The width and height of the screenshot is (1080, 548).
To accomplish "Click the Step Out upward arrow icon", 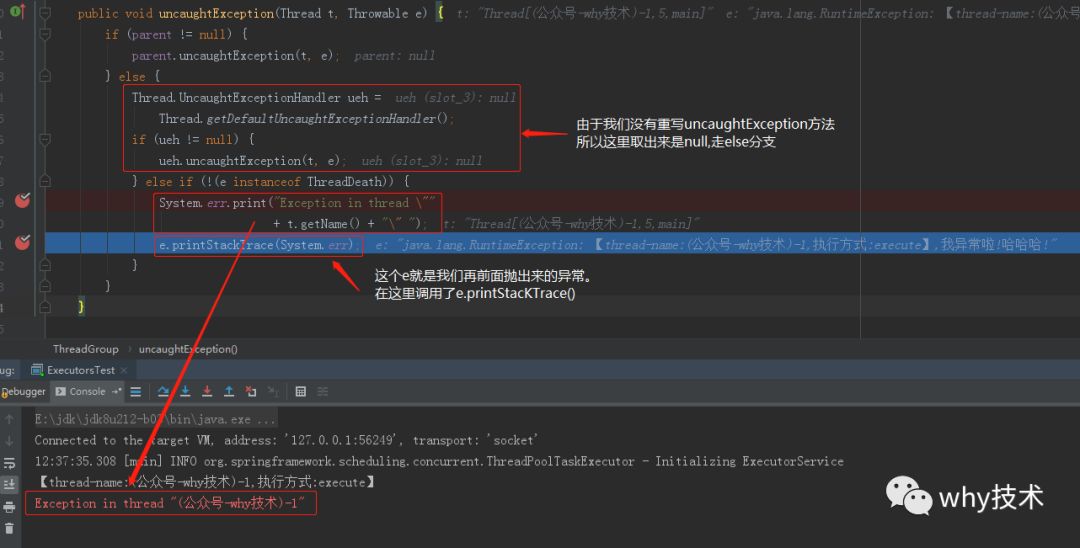I will pos(229,392).
